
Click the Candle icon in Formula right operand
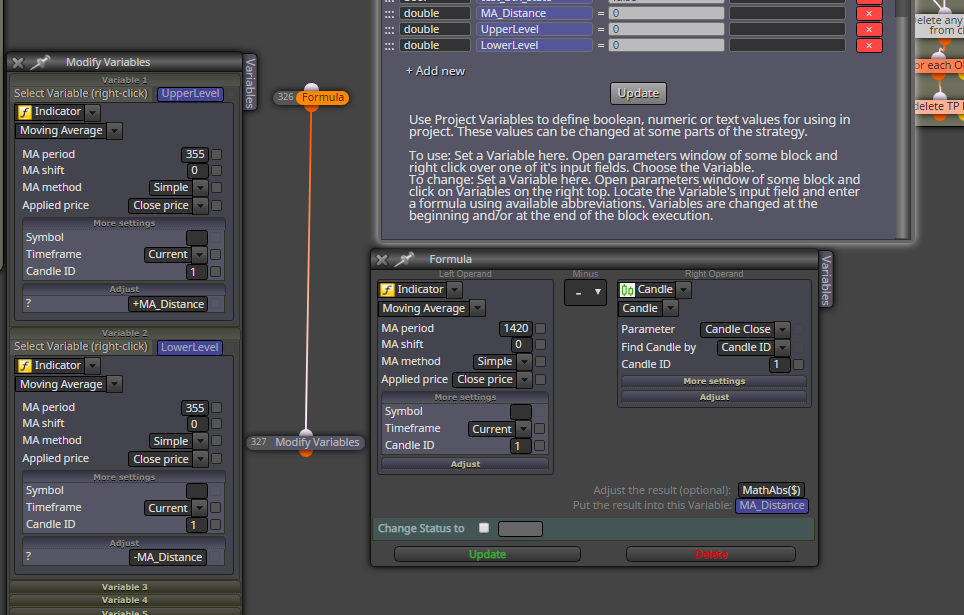tap(627, 290)
